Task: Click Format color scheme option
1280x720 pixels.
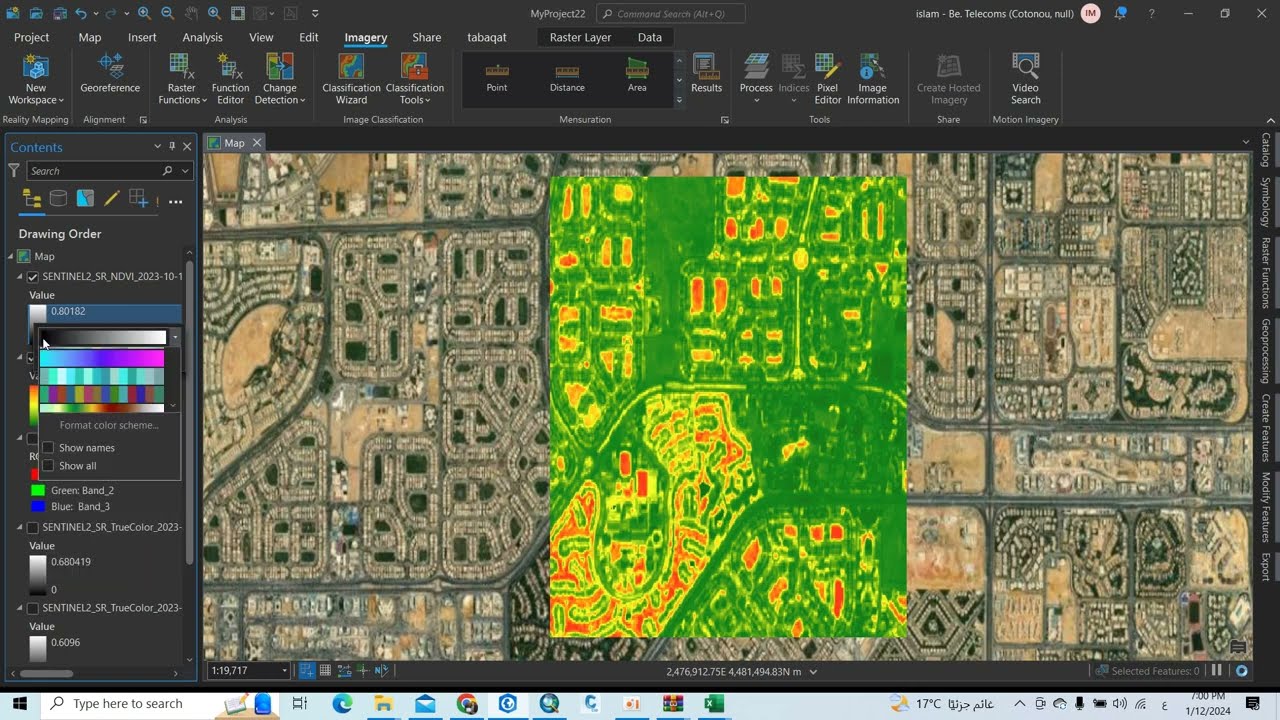Action: click(x=109, y=425)
